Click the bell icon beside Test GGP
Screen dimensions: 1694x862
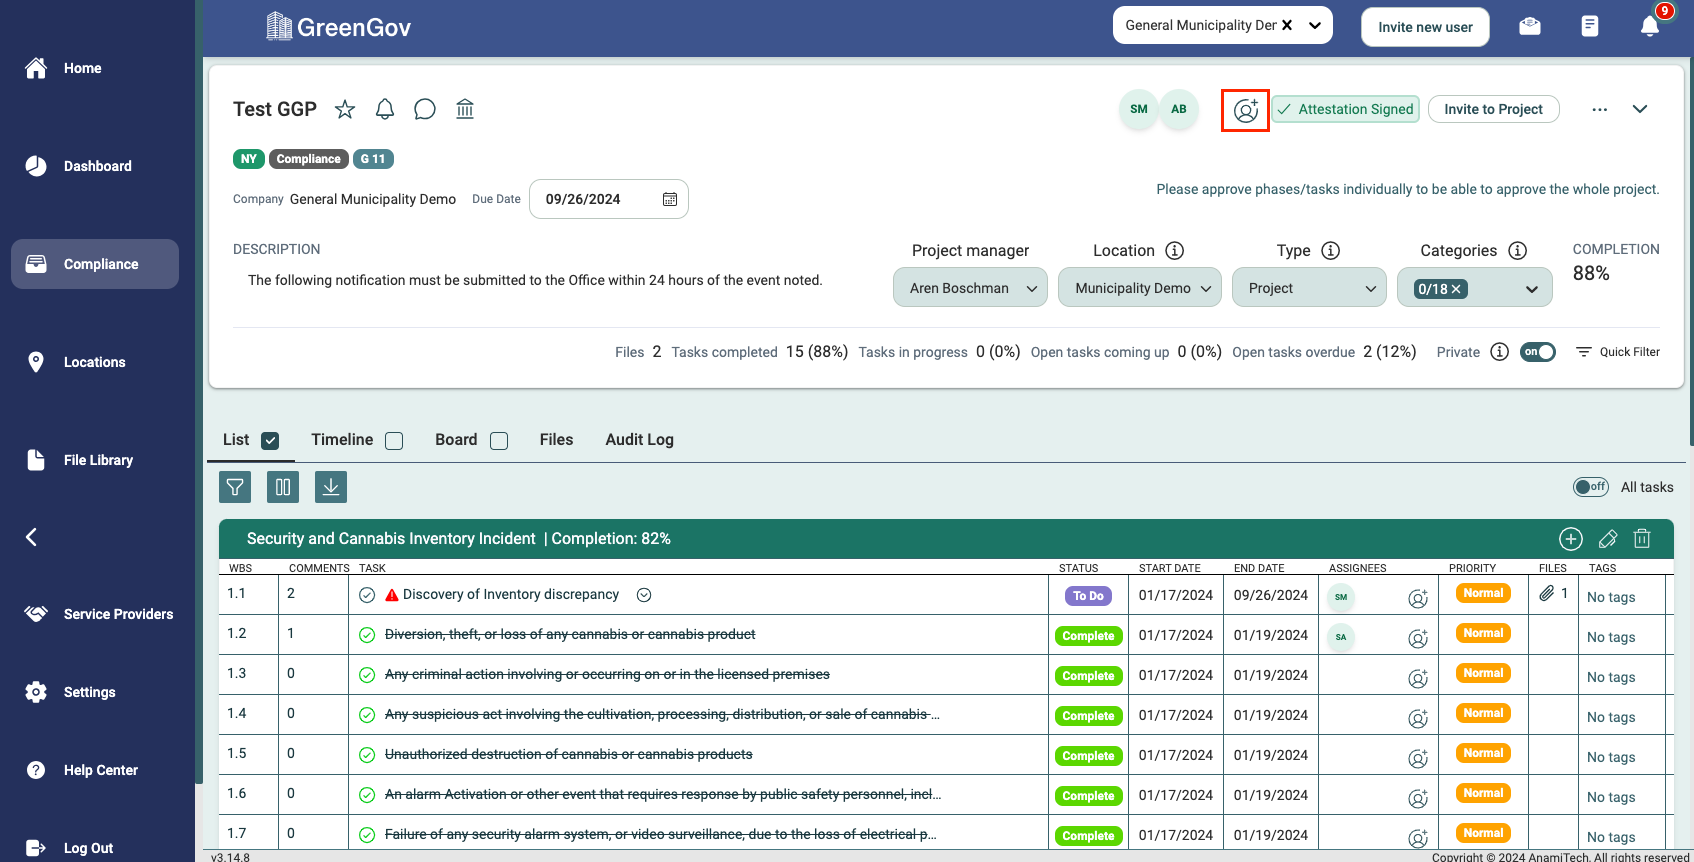[x=385, y=109]
